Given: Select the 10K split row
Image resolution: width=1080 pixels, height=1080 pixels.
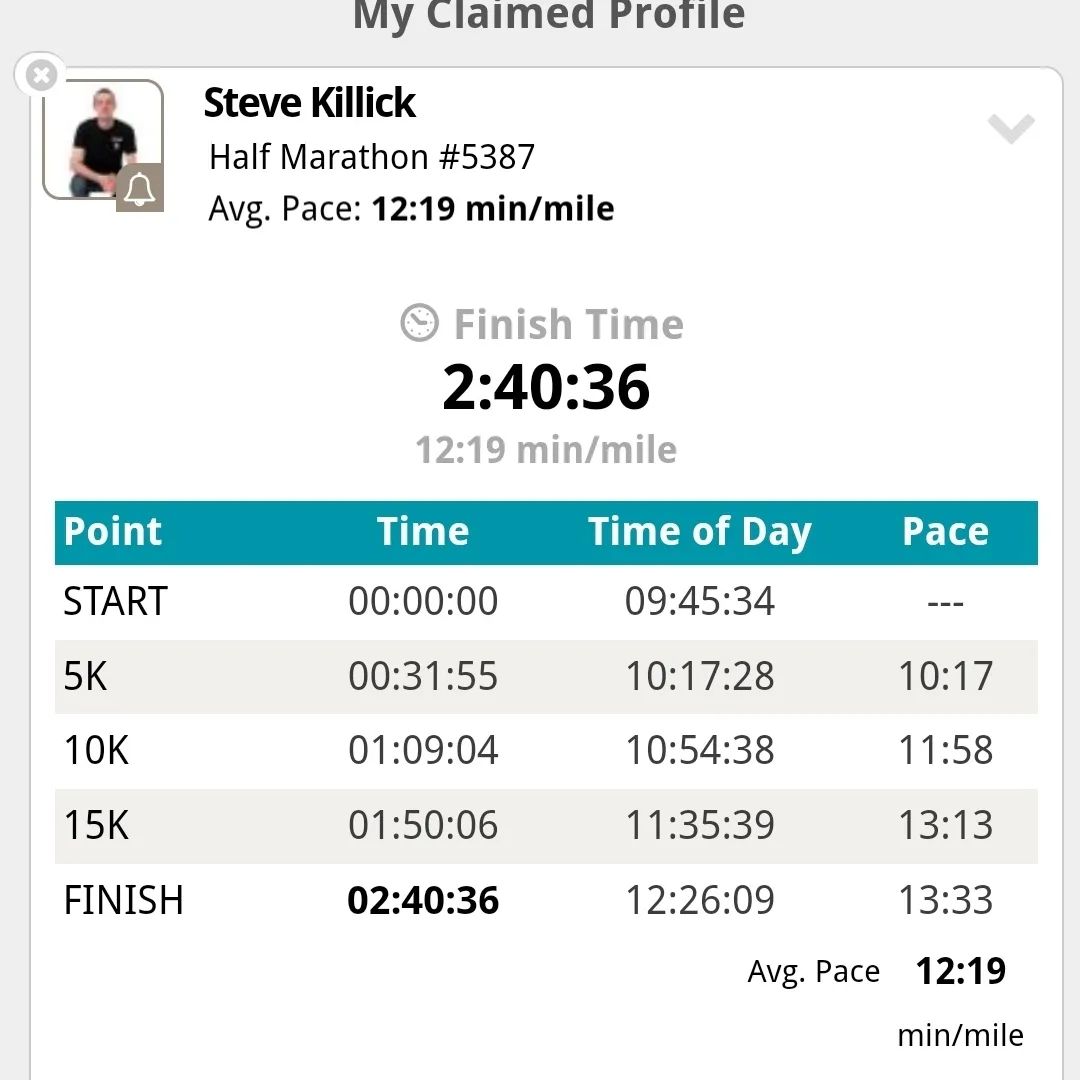Looking at the screenshot, I should 546,751.
